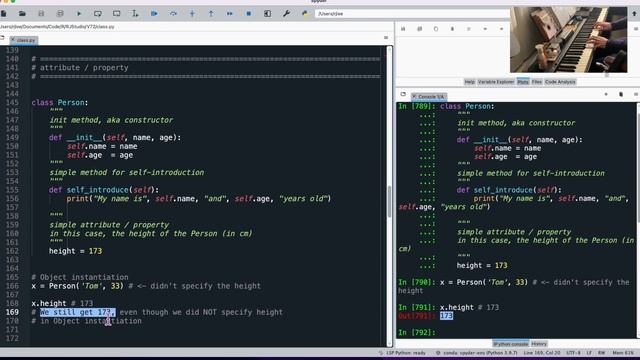Image resolution: width=640 pixels, height=360 pixels.
Task: Open the Code Analysis tab
Action: pos(560,82)
